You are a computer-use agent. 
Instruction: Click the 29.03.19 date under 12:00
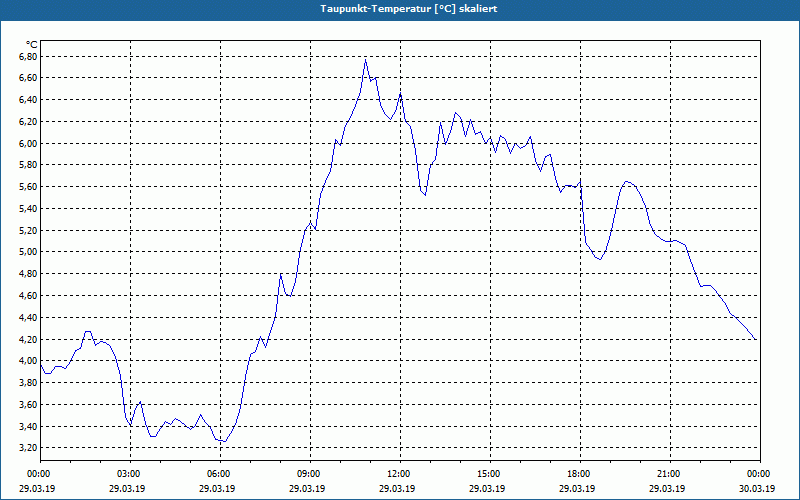coord(397,488)
